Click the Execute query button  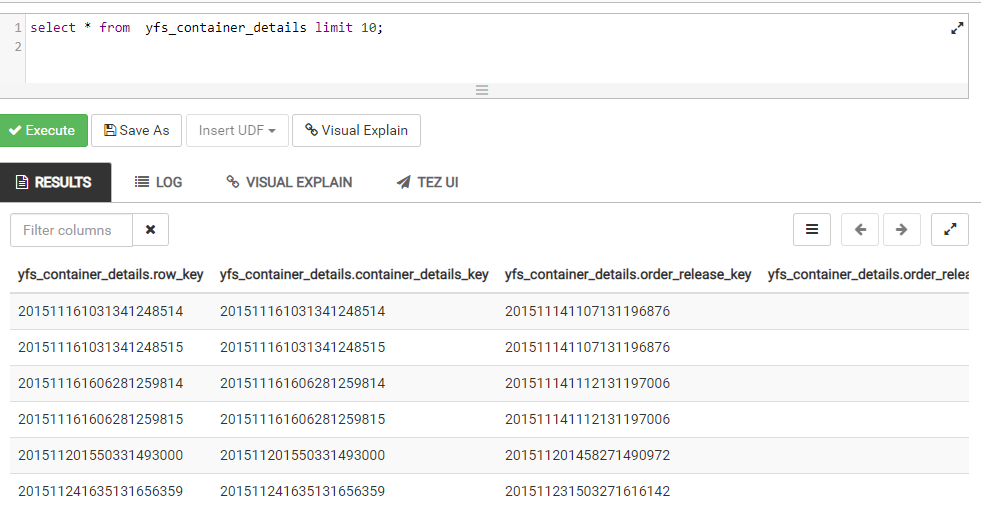click(43, 130)
